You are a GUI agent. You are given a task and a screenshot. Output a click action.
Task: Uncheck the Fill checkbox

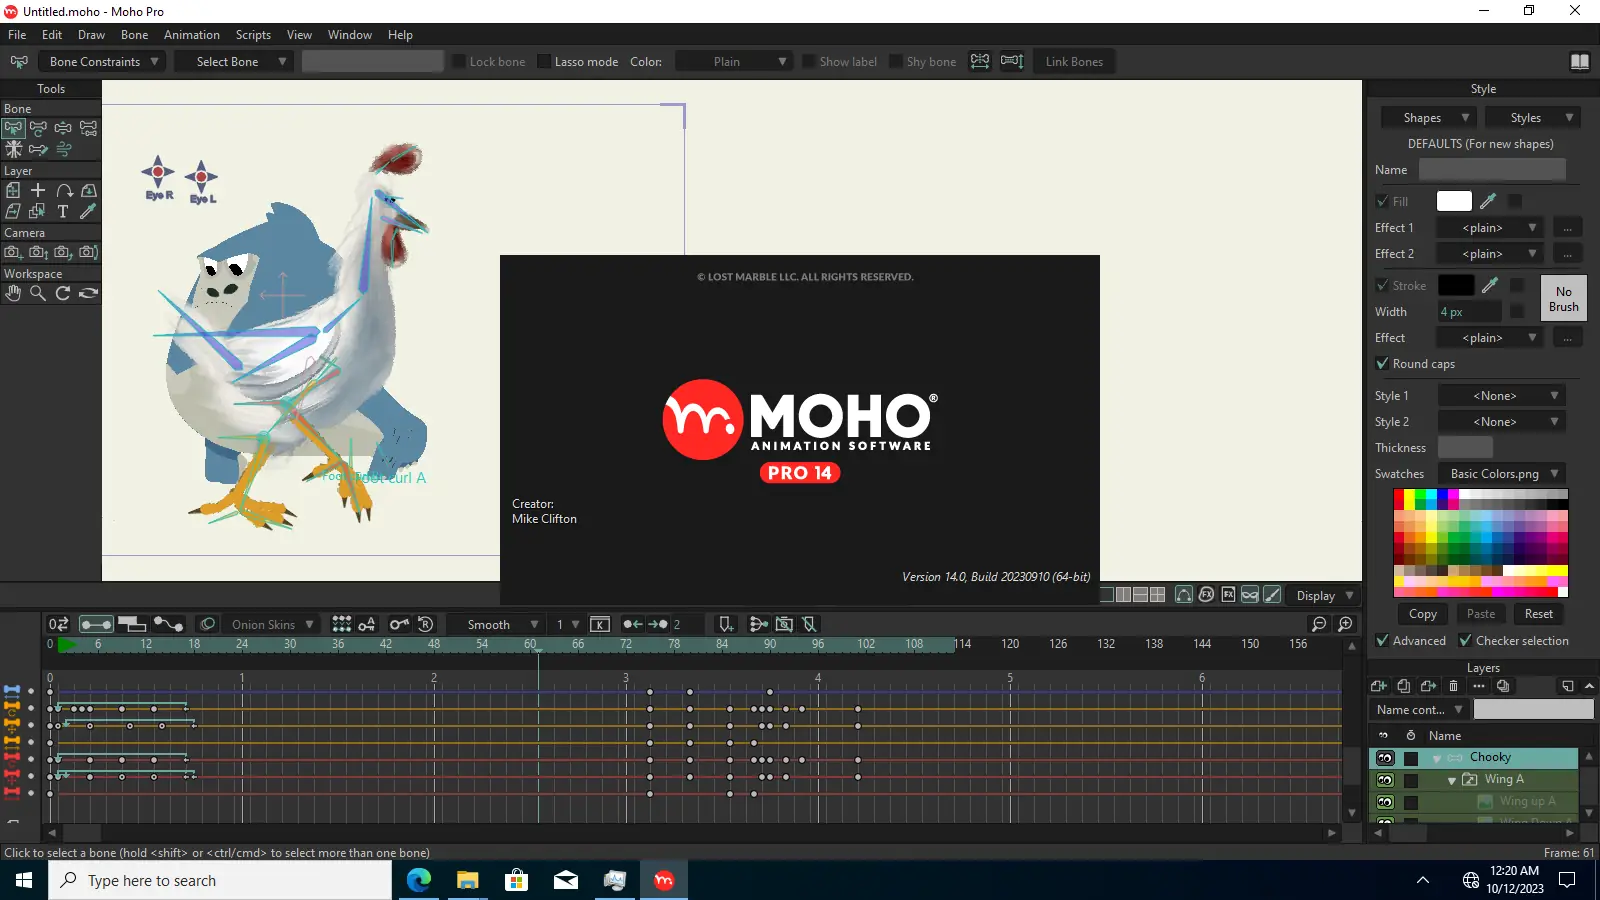click(x=1382, y=201)
